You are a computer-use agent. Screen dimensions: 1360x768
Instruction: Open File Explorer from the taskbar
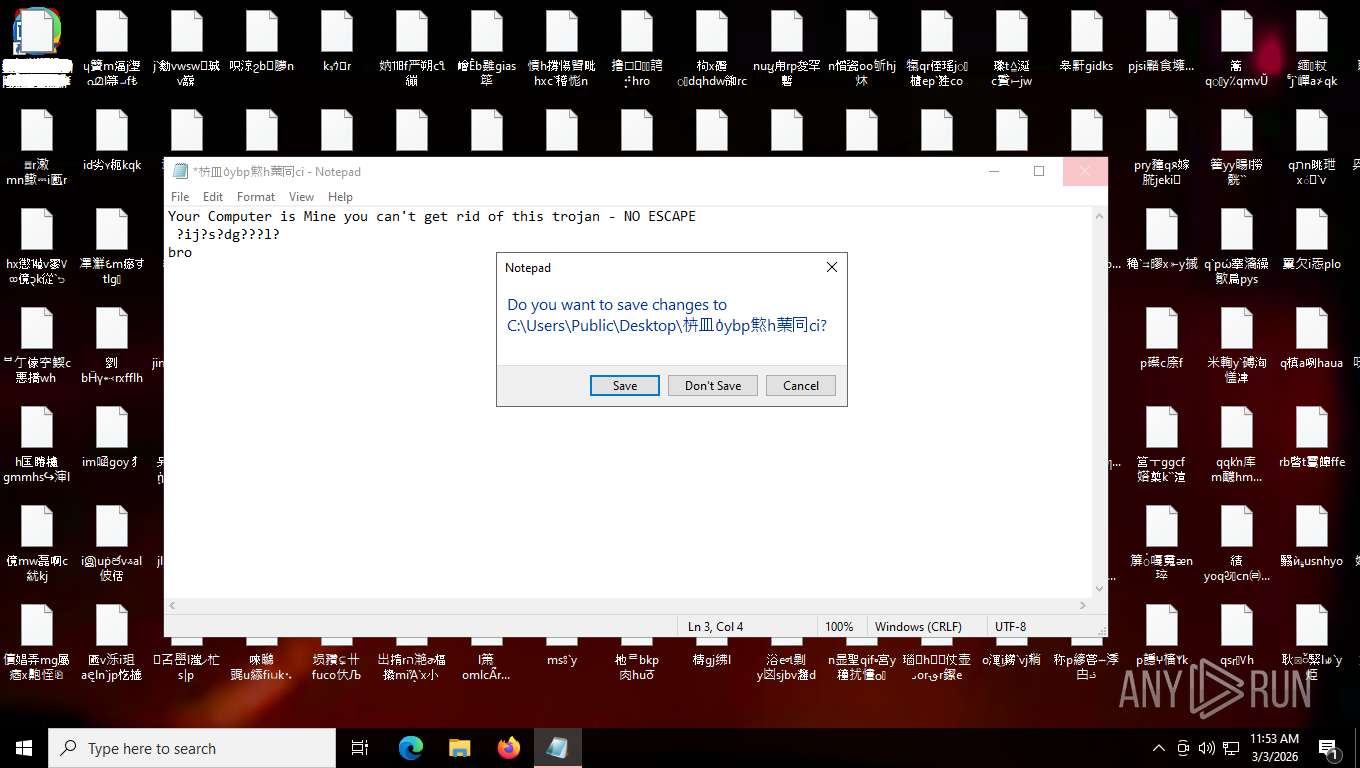point(459,748)
